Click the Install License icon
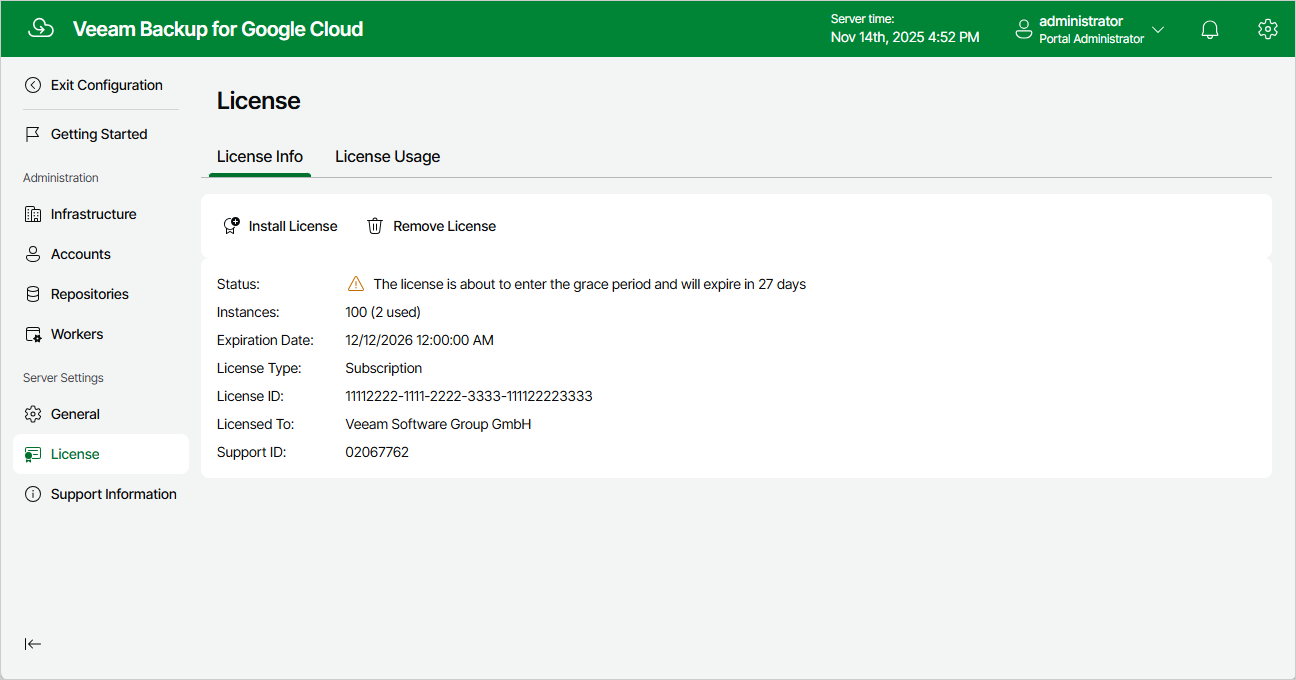This screenshot has width=1296, height=680. pos(231,226)
